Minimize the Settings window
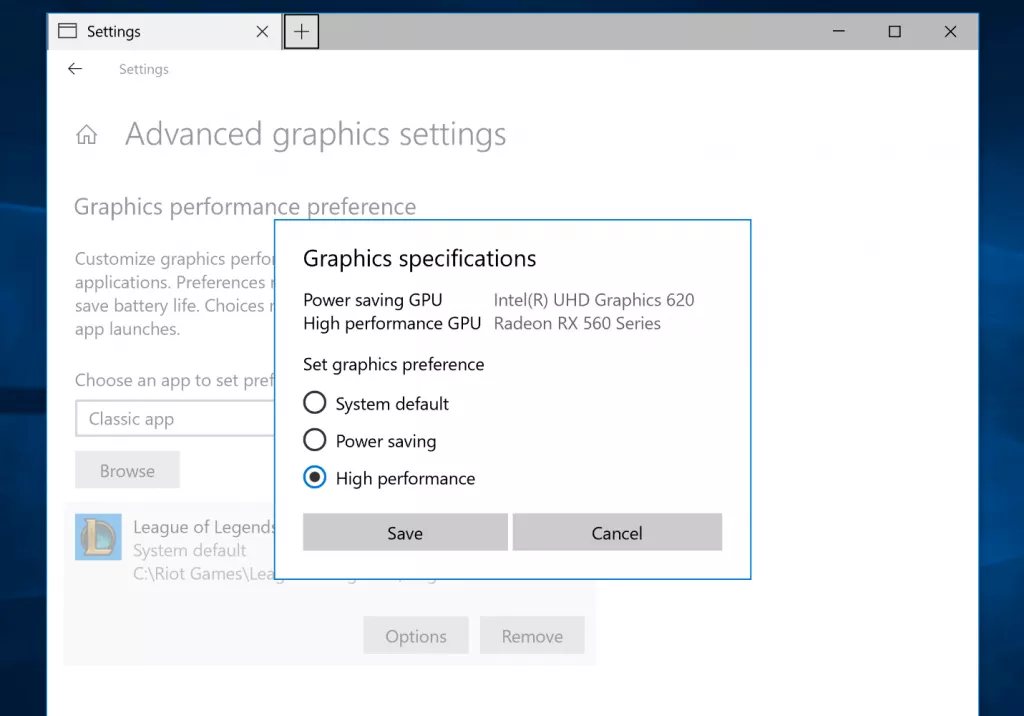The image size is (1024, 716). click(838, 31)
